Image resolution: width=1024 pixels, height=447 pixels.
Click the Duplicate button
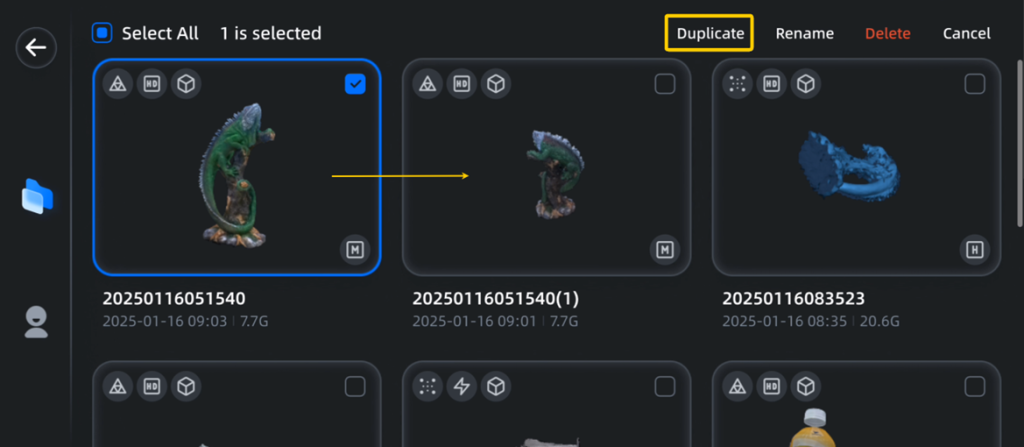tap(710, 33)
